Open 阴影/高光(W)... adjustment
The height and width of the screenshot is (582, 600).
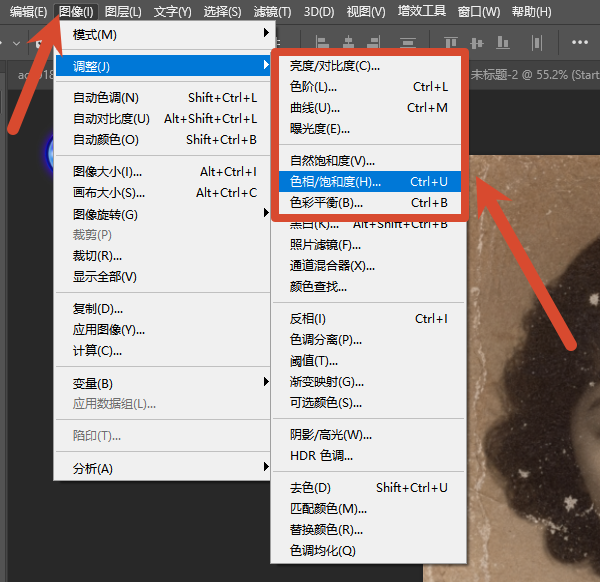pos(369,435)
